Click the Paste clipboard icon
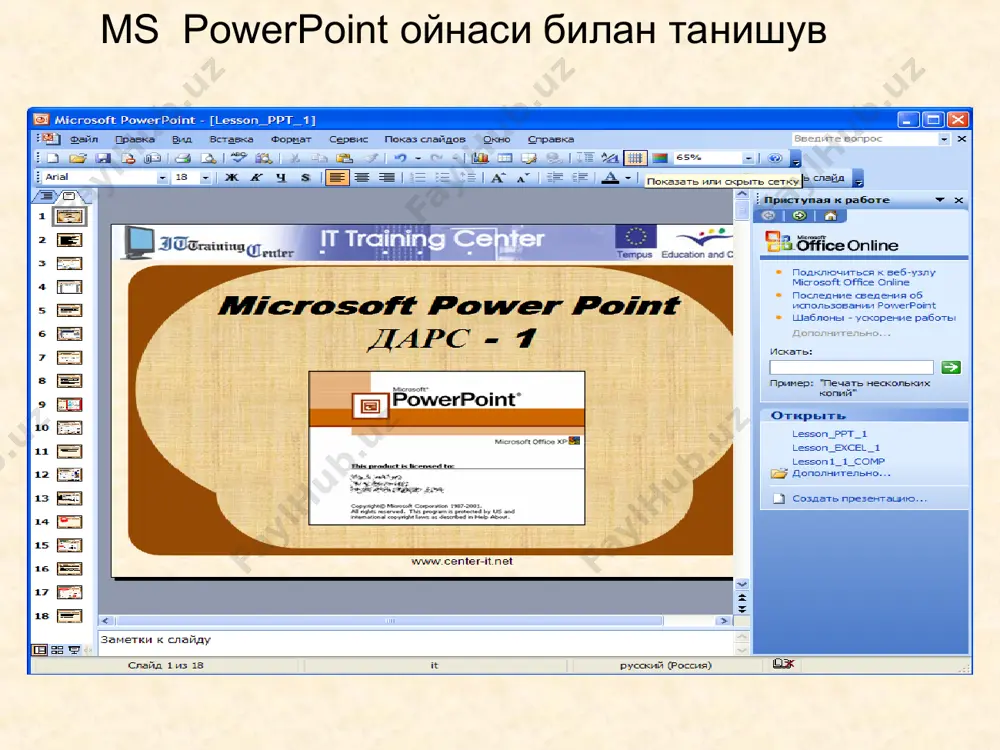This screenshot has width=1000, height=750. (344, 158)
